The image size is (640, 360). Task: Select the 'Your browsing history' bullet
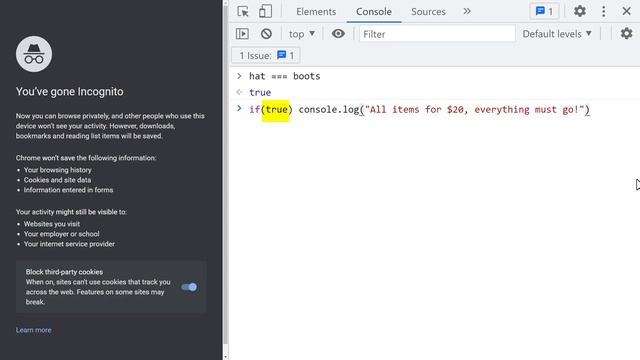click(x=58, y=170)
